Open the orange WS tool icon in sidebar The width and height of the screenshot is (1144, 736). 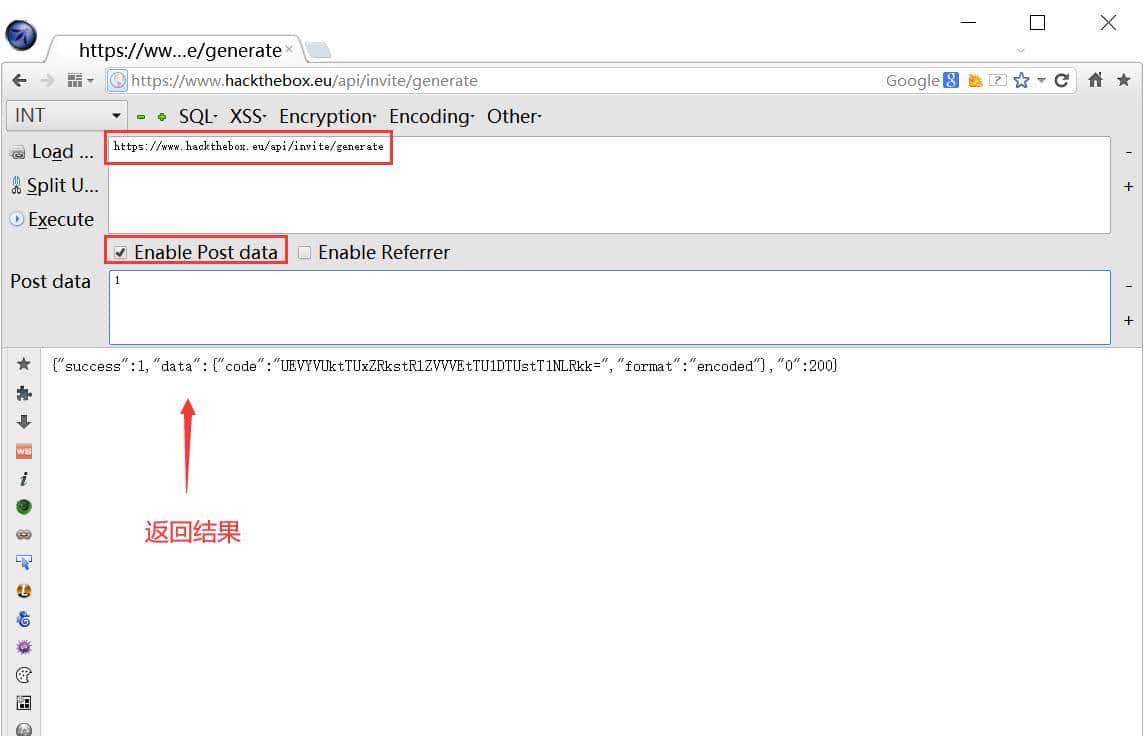pos(23,450)
